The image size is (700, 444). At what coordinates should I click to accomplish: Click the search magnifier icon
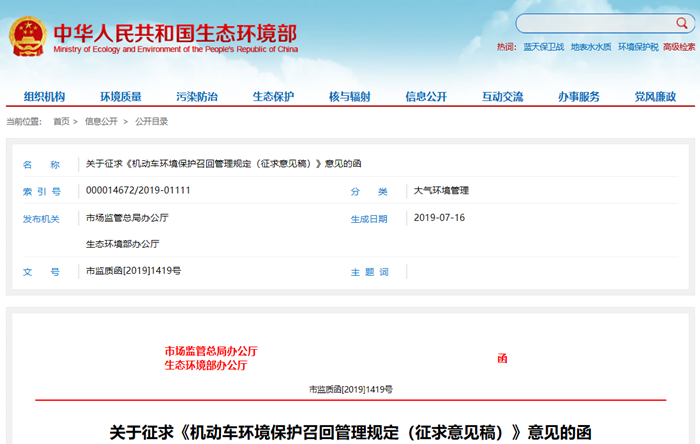click(x=682, y=23)
